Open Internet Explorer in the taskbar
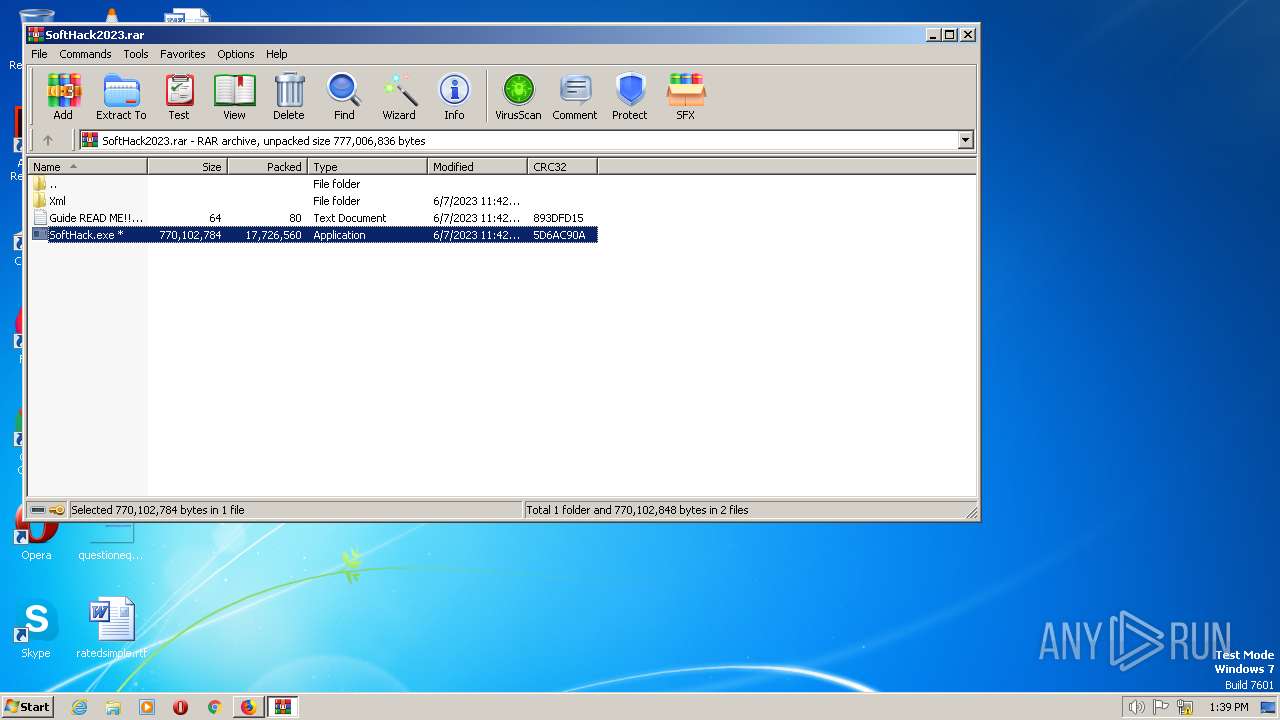The image size is (1280, 720). click(79, 707)
